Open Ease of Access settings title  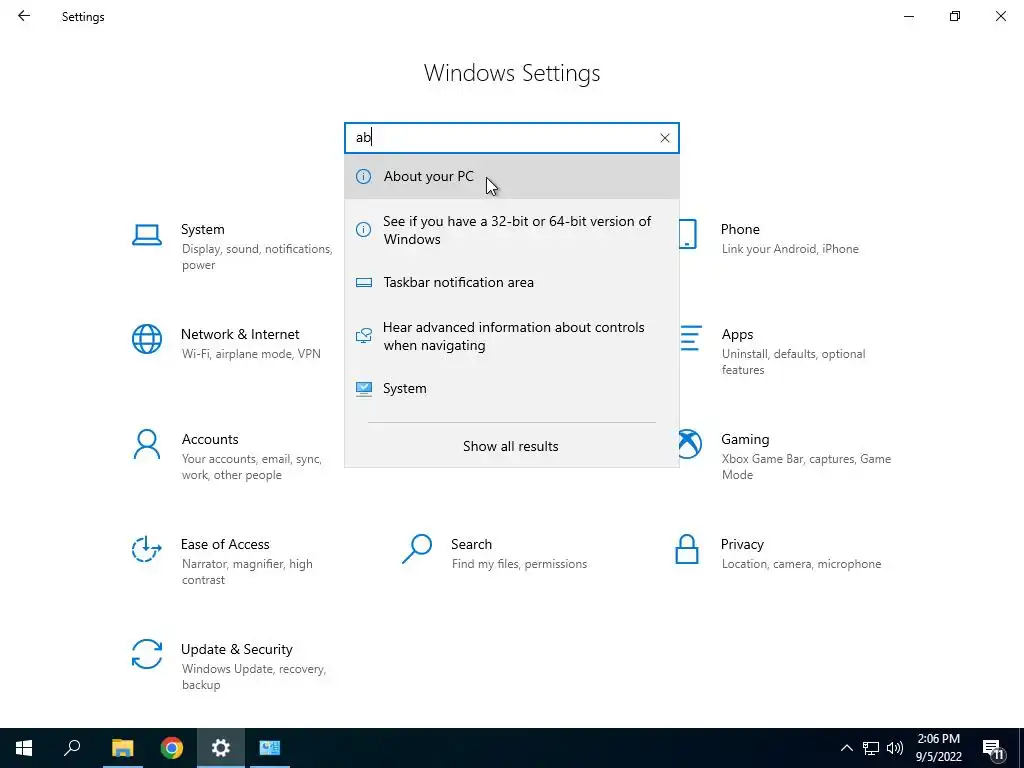click(225, 545)
